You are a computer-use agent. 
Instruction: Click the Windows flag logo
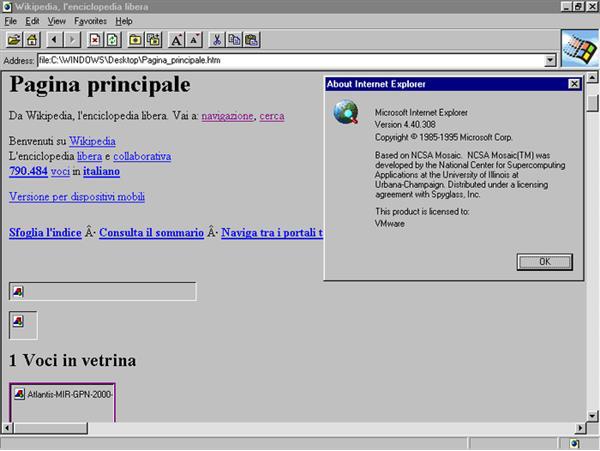point(580,48)
